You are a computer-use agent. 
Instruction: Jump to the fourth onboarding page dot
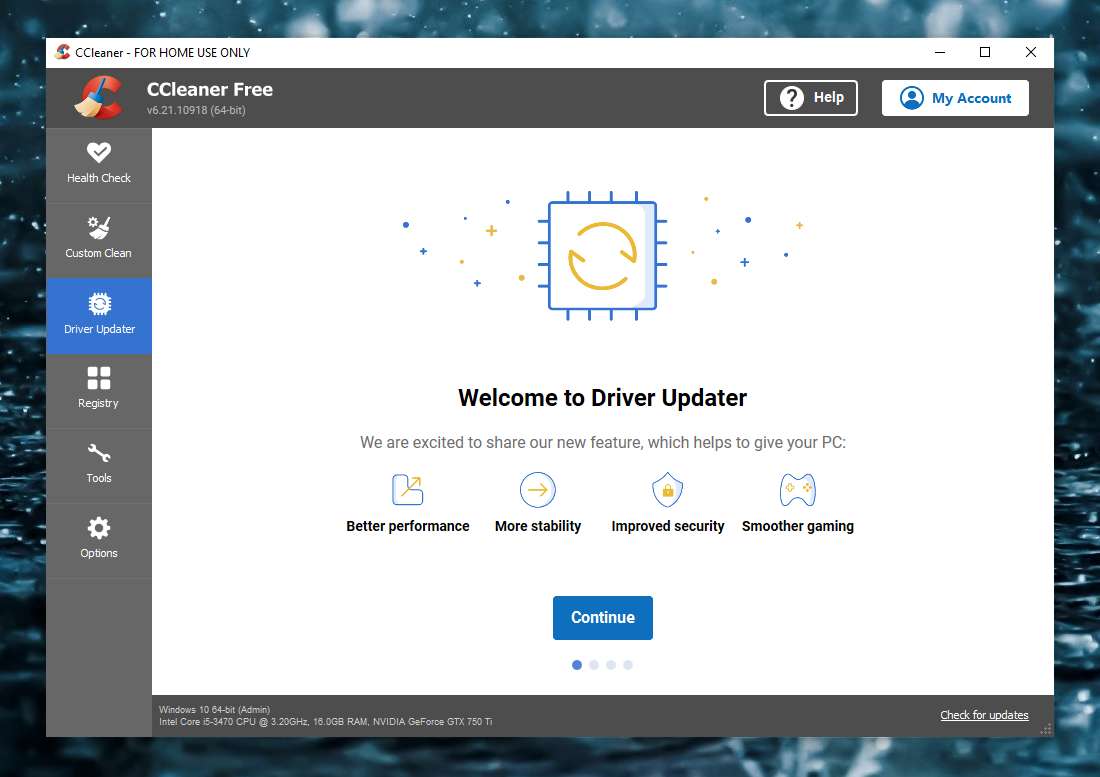pyautogui.click(x=628, y=665)
